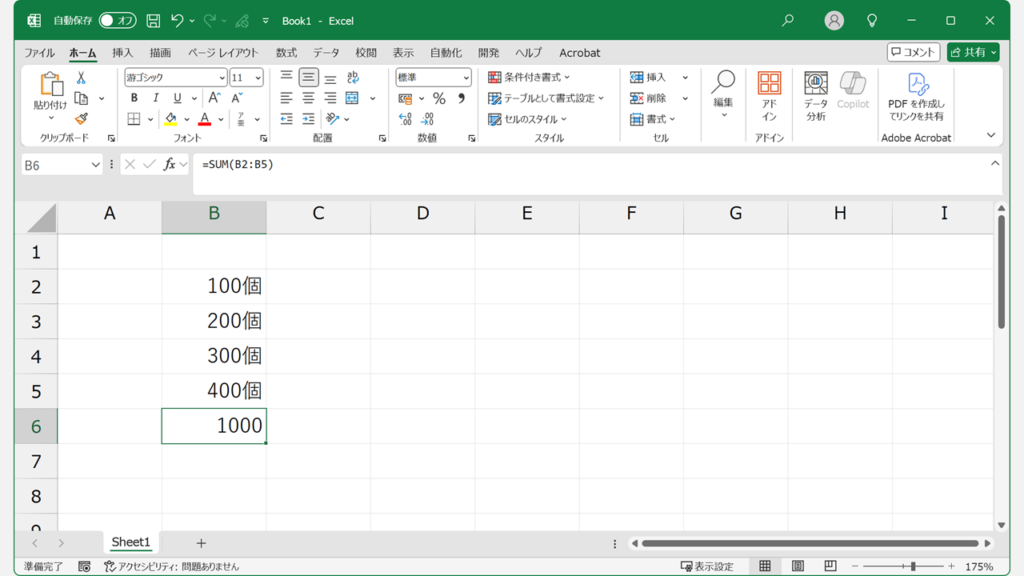
Task: Open the Name Box dropdown arrow
Action: (95, 165)
